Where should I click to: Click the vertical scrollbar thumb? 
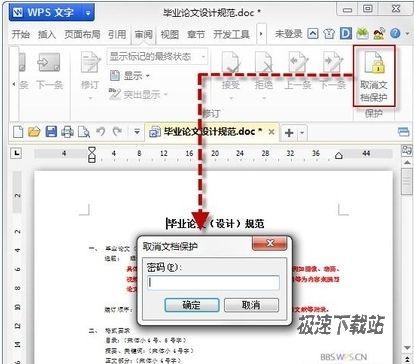tap(407, 181)
